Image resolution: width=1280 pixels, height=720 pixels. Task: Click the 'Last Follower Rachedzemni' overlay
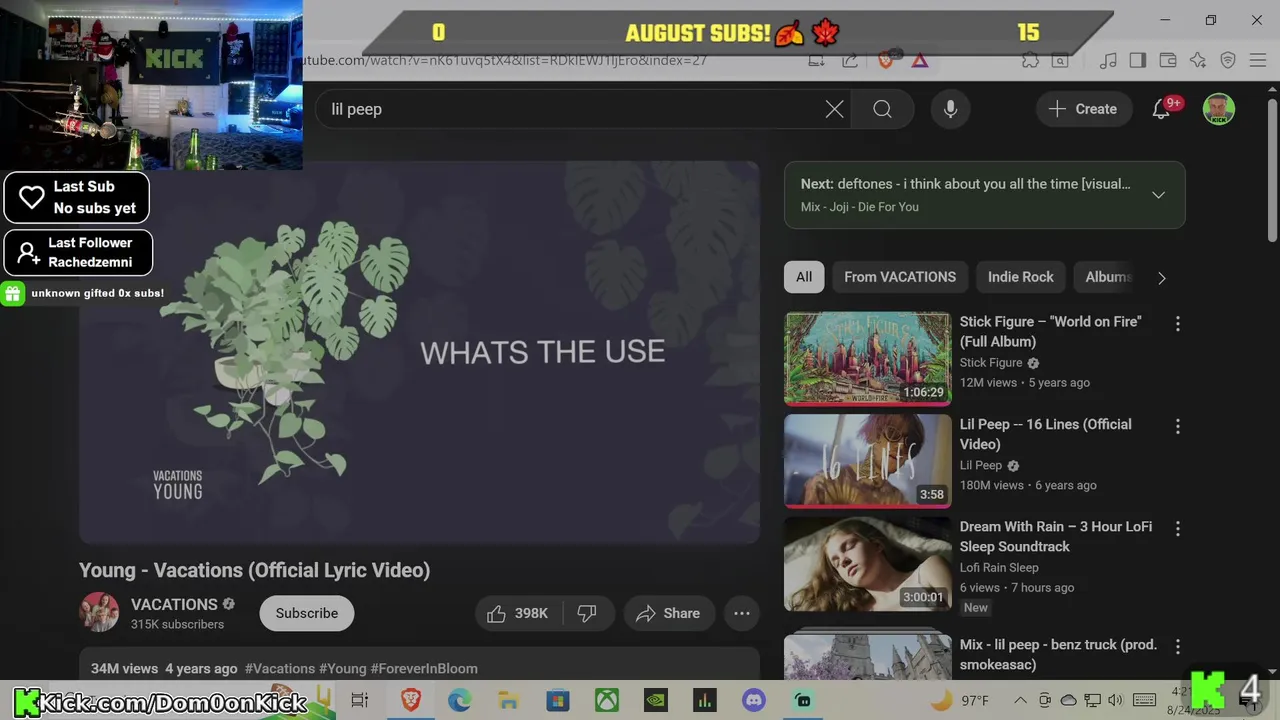coord(78,252)
